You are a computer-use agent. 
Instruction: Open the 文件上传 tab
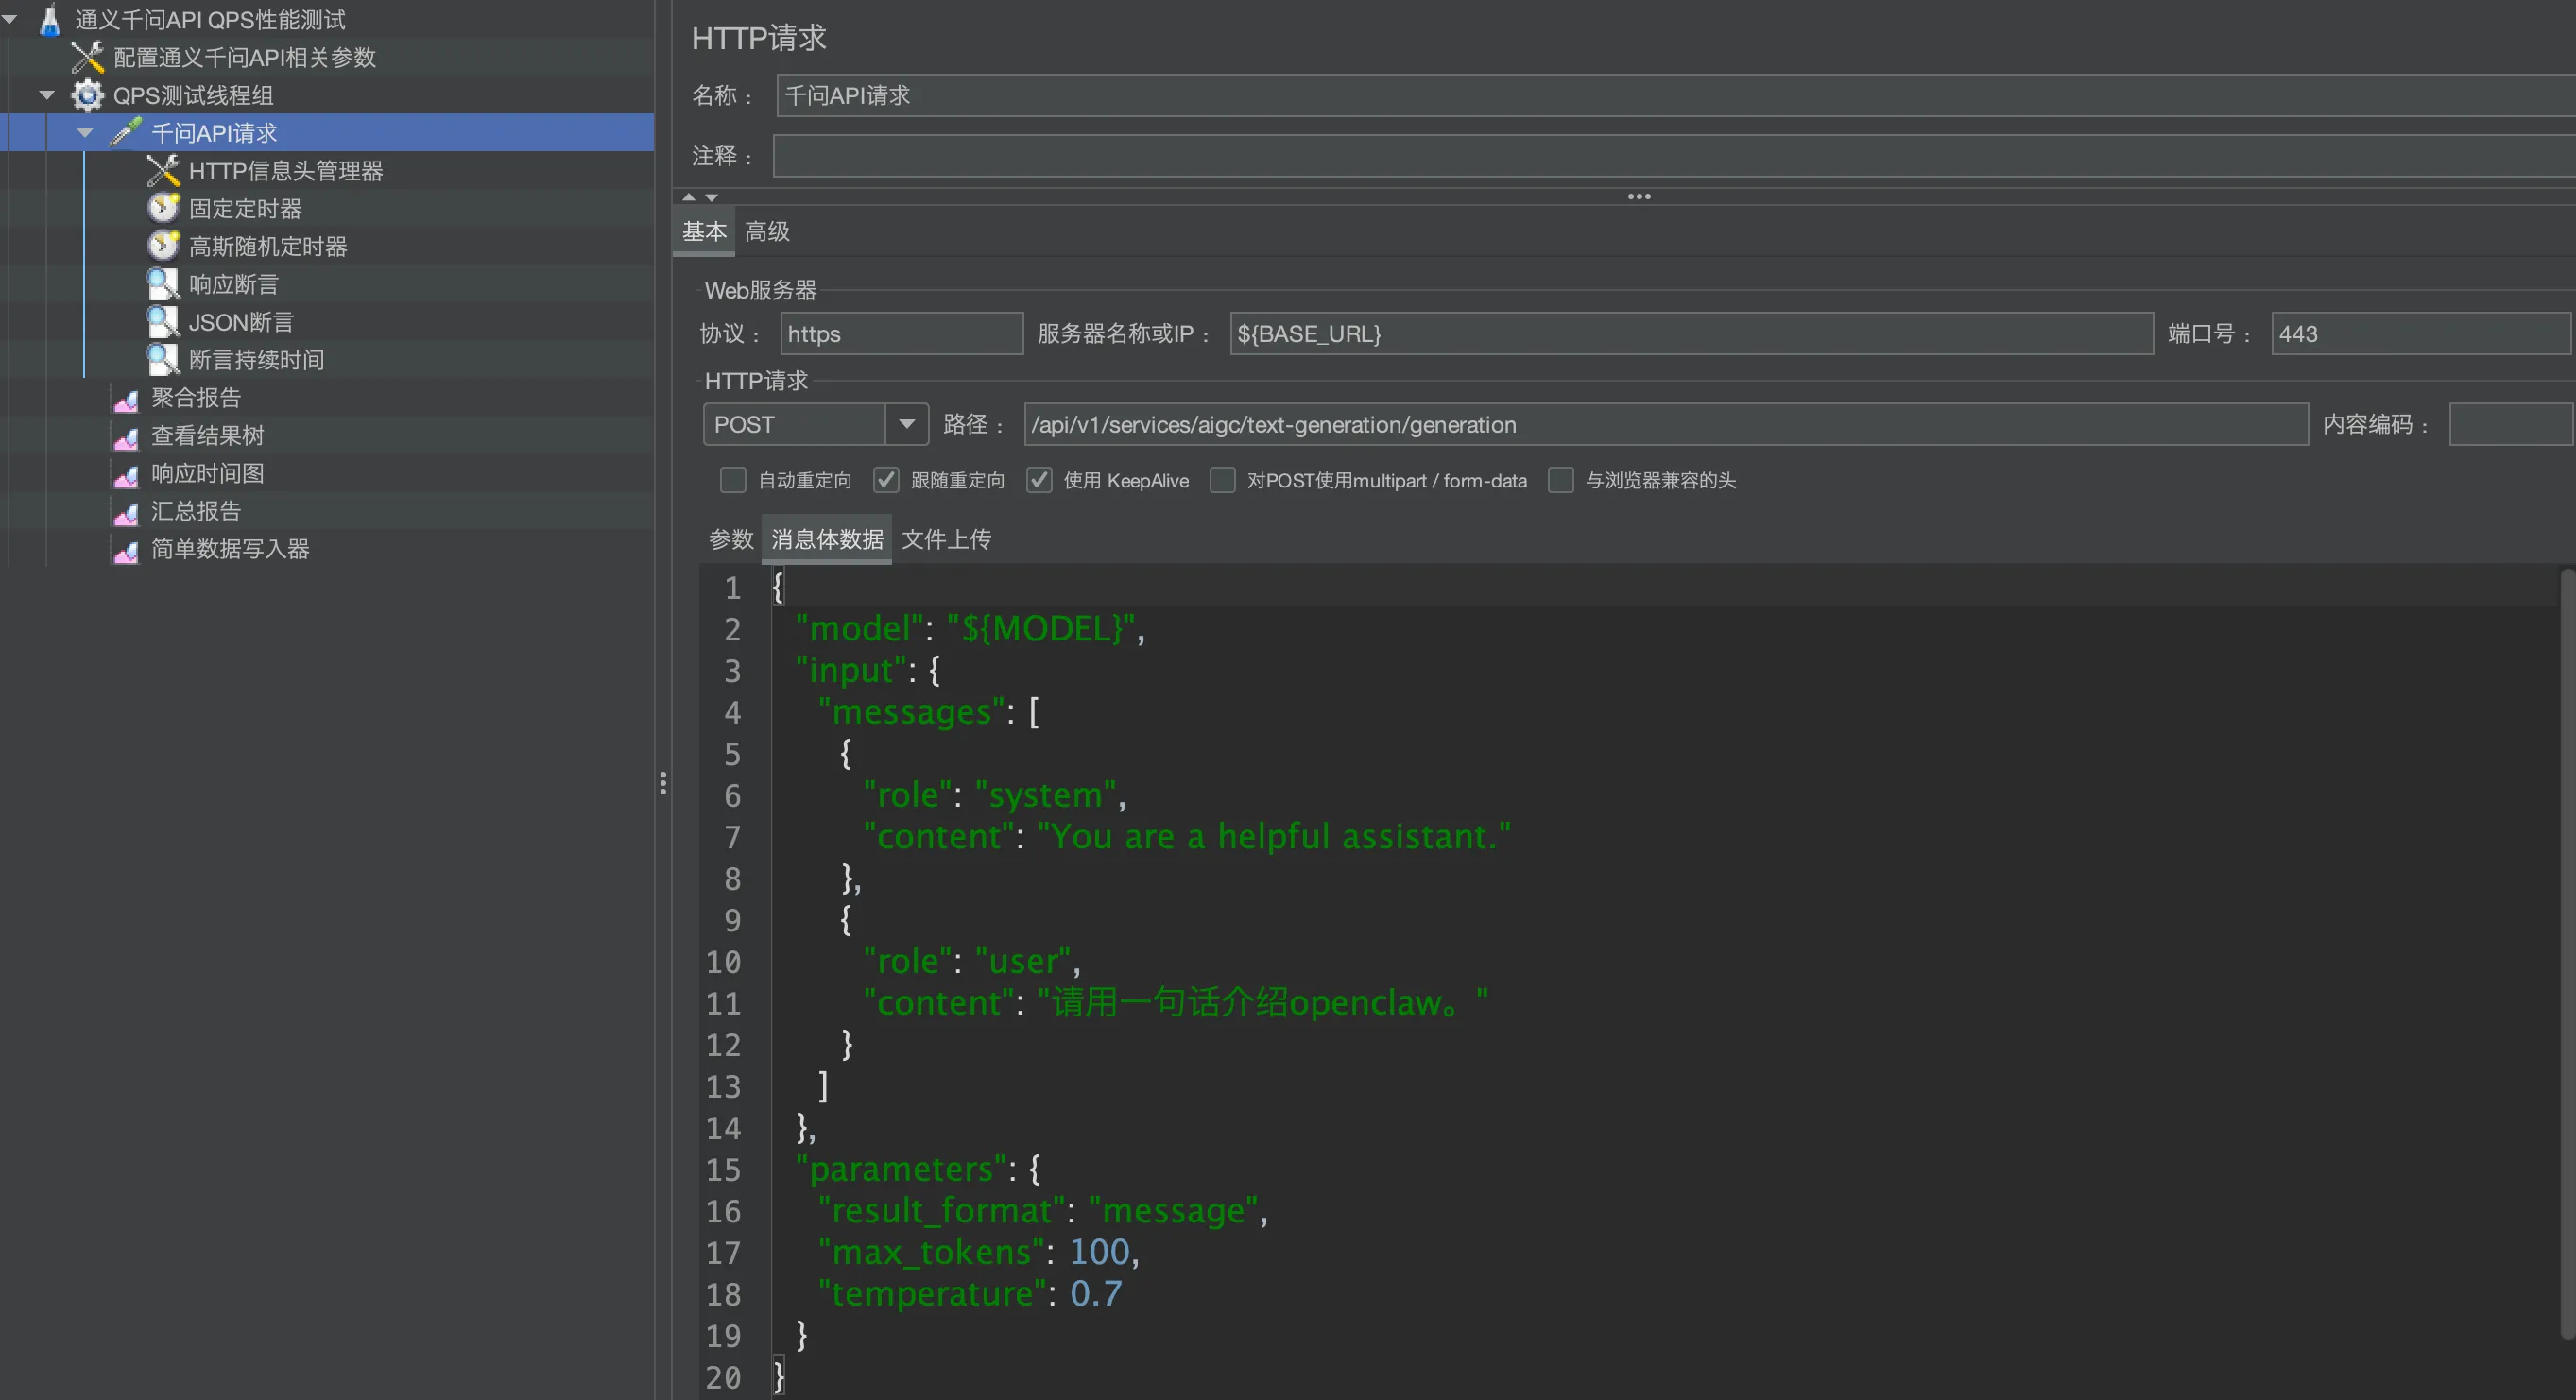click(x=946, y=539)
